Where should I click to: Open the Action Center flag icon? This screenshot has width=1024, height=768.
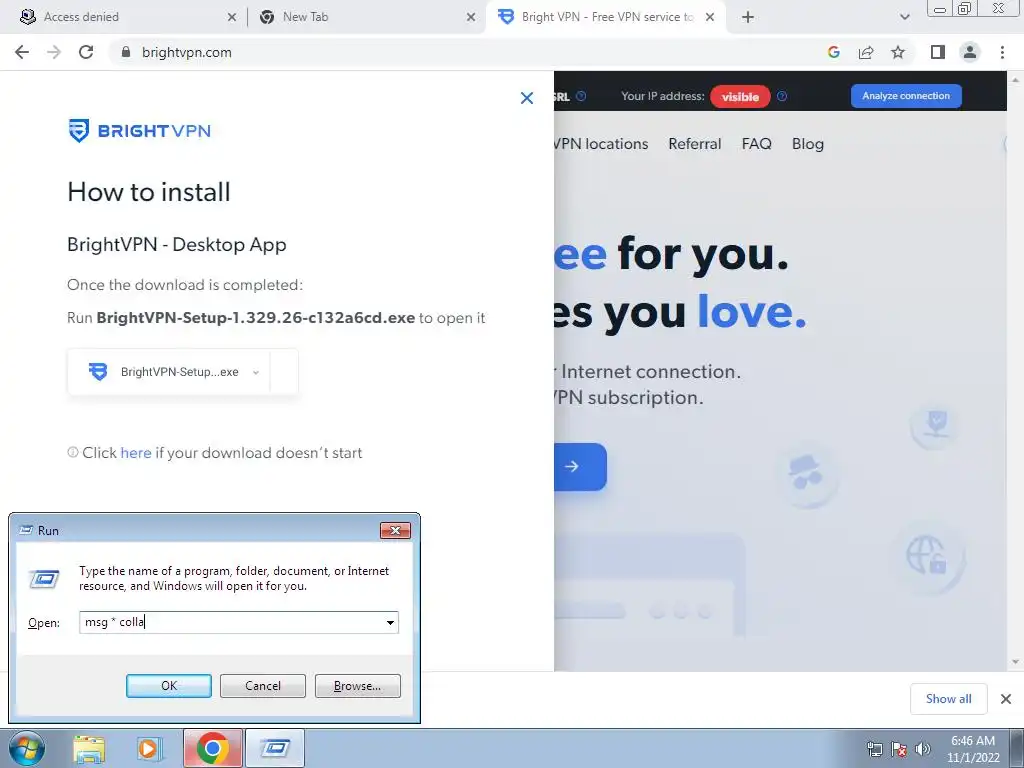click(899, 749)
